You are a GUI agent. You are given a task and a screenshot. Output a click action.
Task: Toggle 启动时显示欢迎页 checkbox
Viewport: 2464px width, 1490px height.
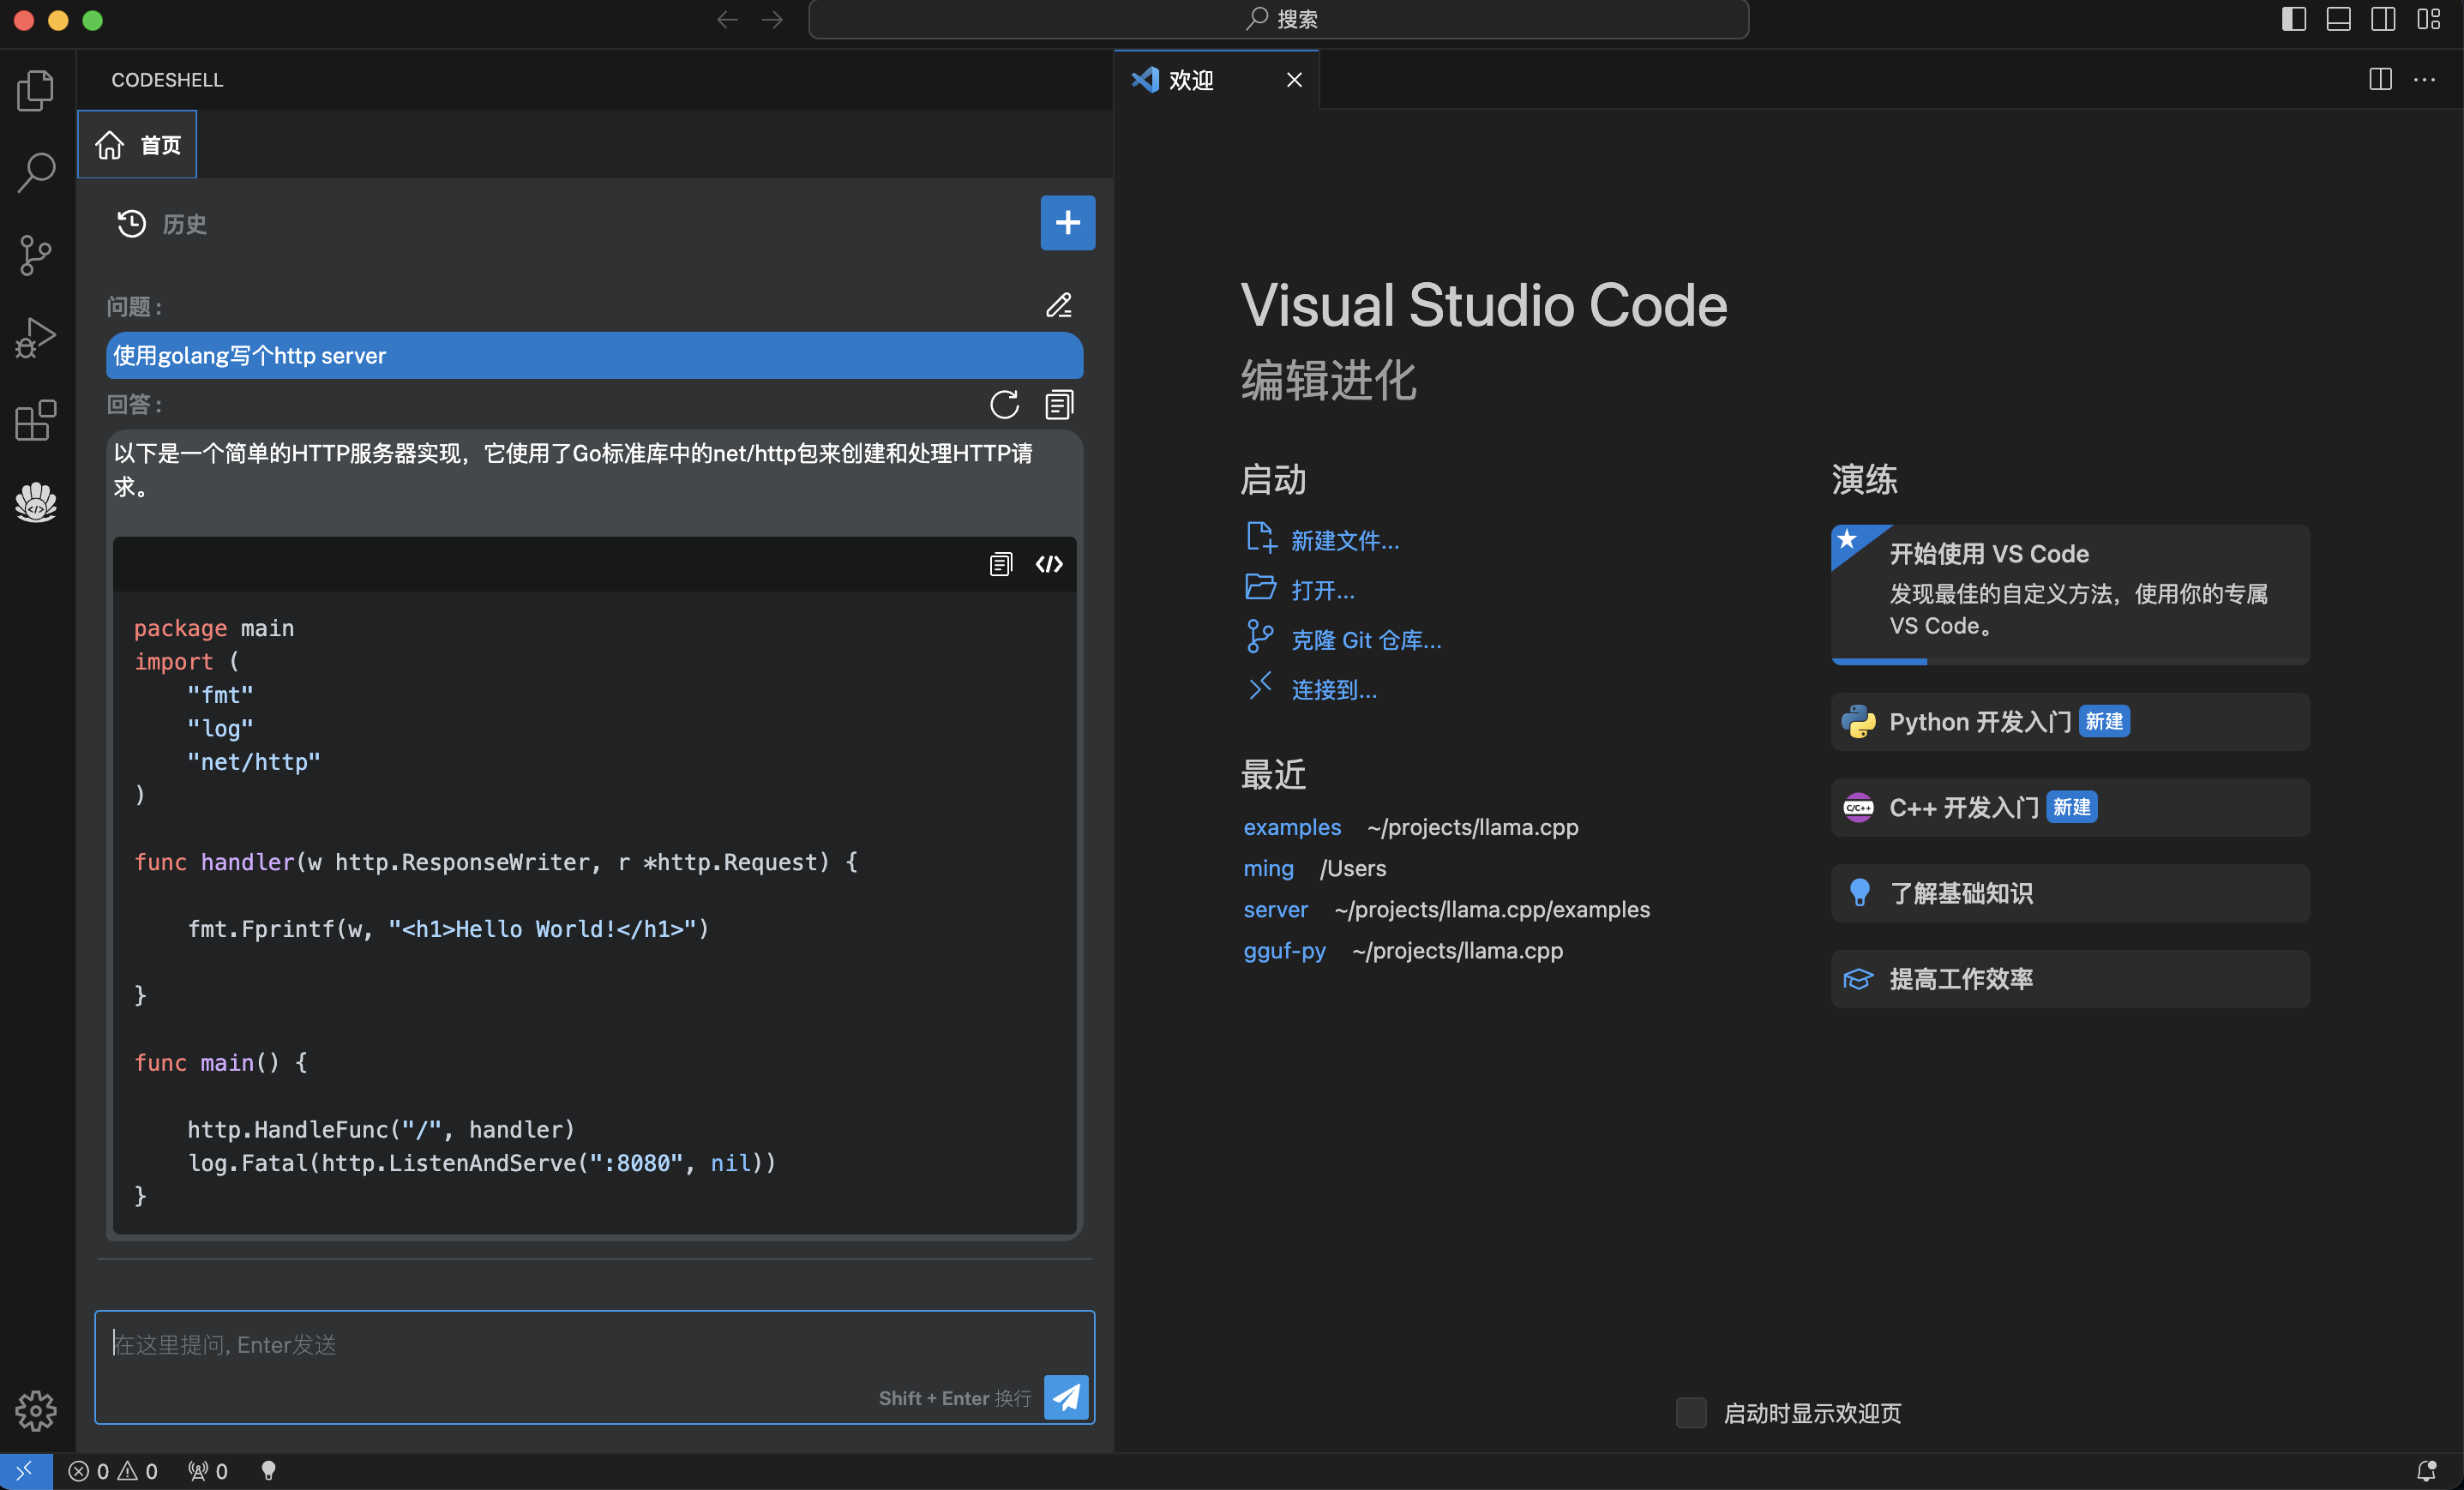1691,1412
